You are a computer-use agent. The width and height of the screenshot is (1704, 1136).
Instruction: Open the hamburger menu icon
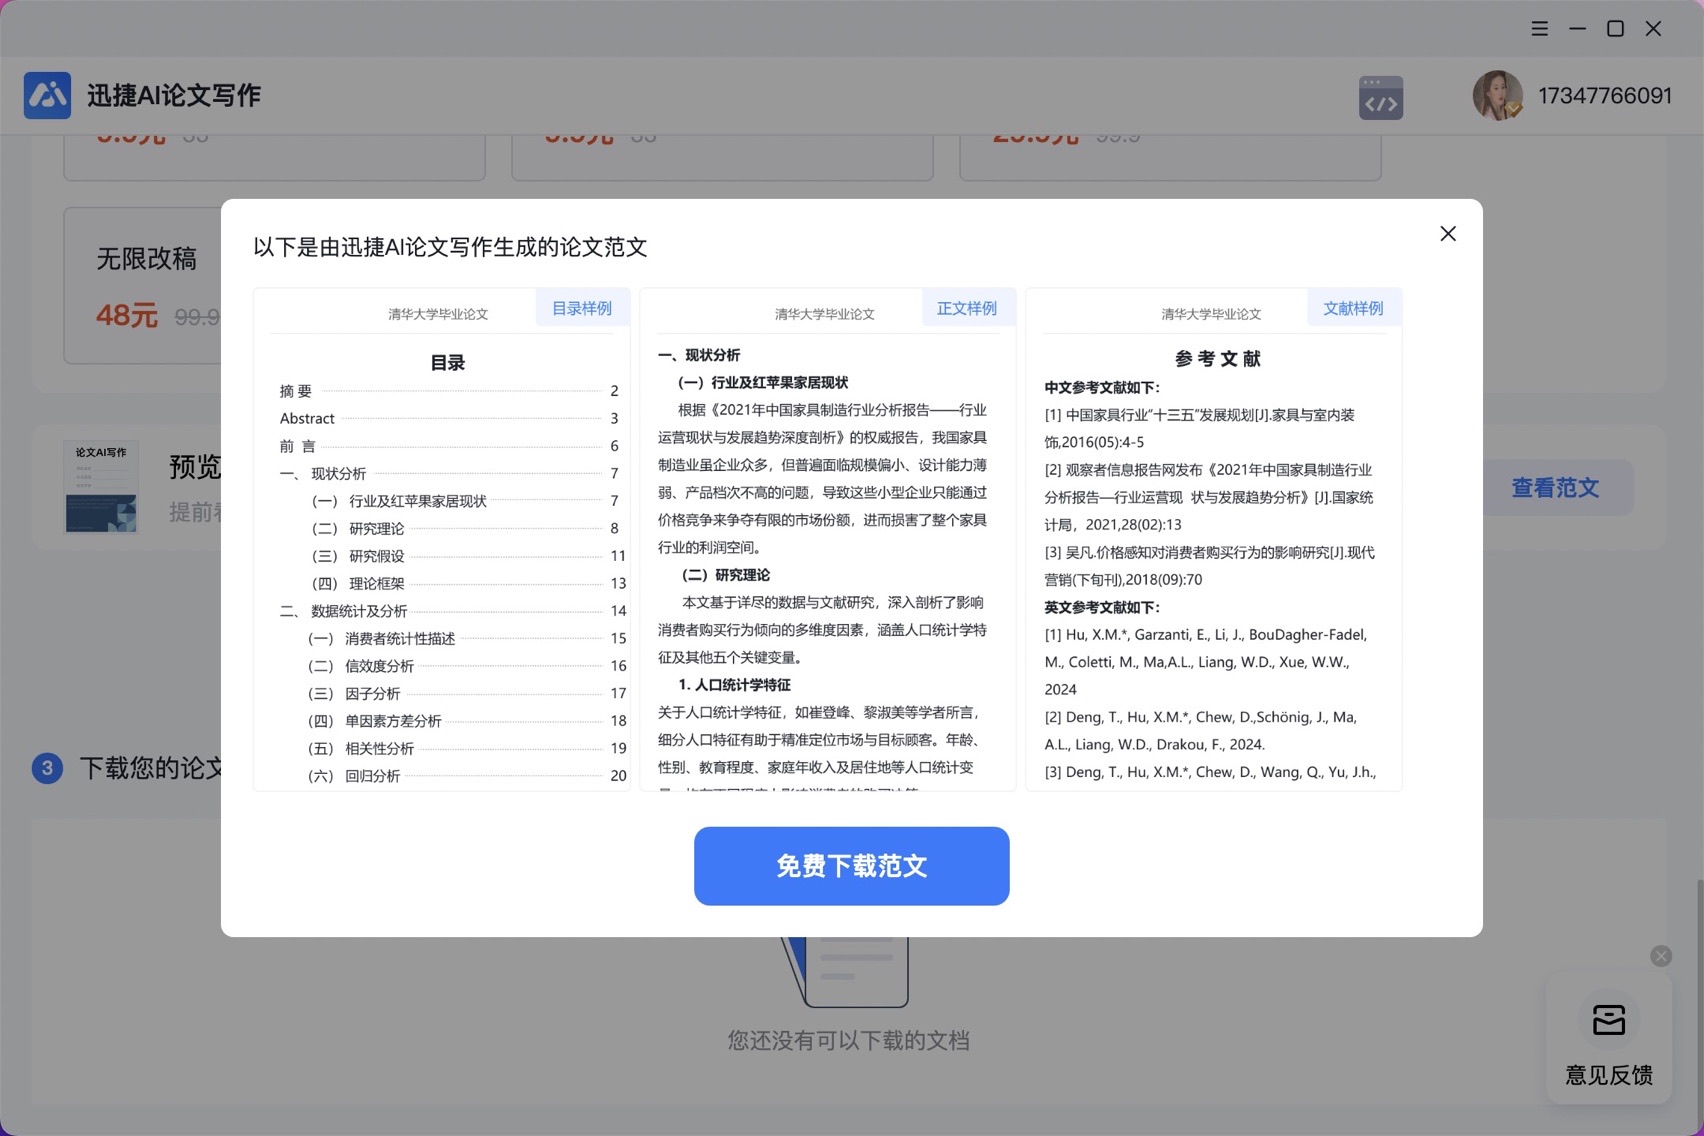coord(1539,28)
